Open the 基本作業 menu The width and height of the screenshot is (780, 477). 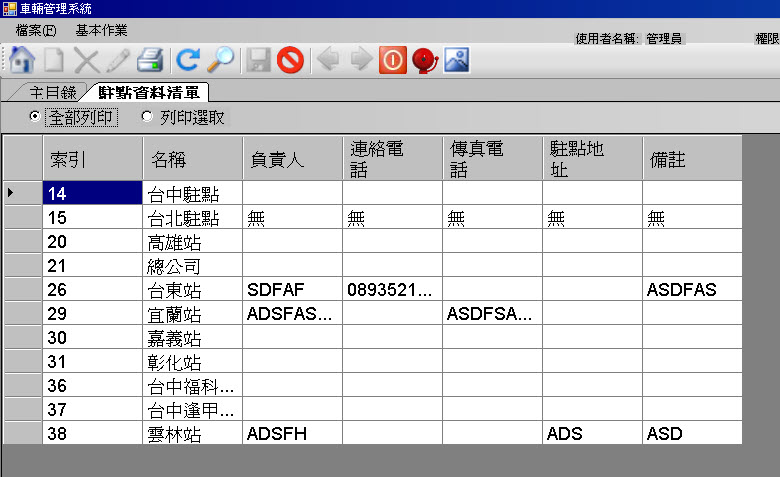pyautogui.click(x=101, y=30)
